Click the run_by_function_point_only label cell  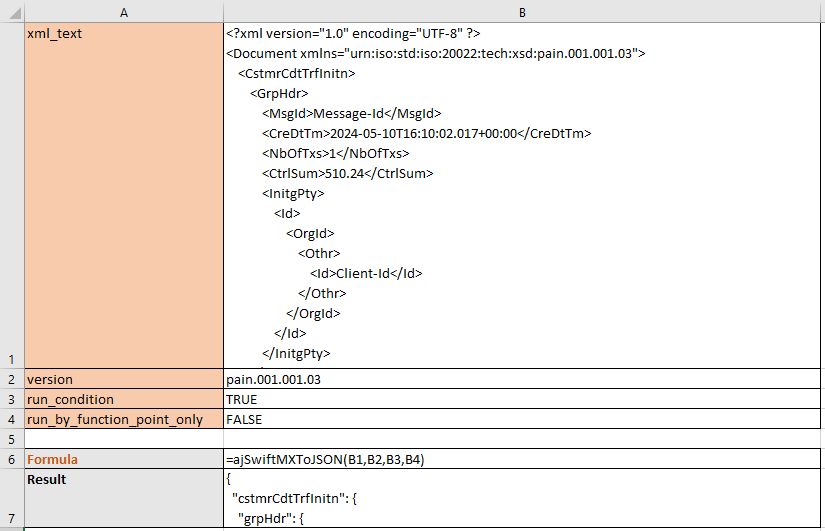[123, 419]
